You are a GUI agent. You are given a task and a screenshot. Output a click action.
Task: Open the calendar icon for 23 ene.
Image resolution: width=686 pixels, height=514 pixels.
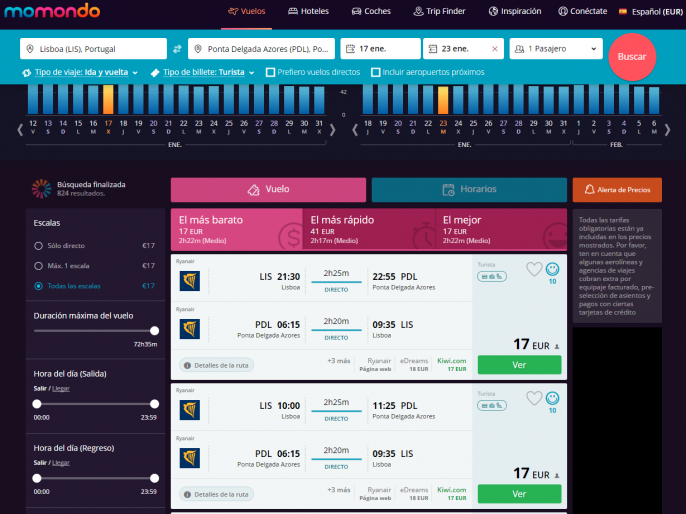(432, 49)
